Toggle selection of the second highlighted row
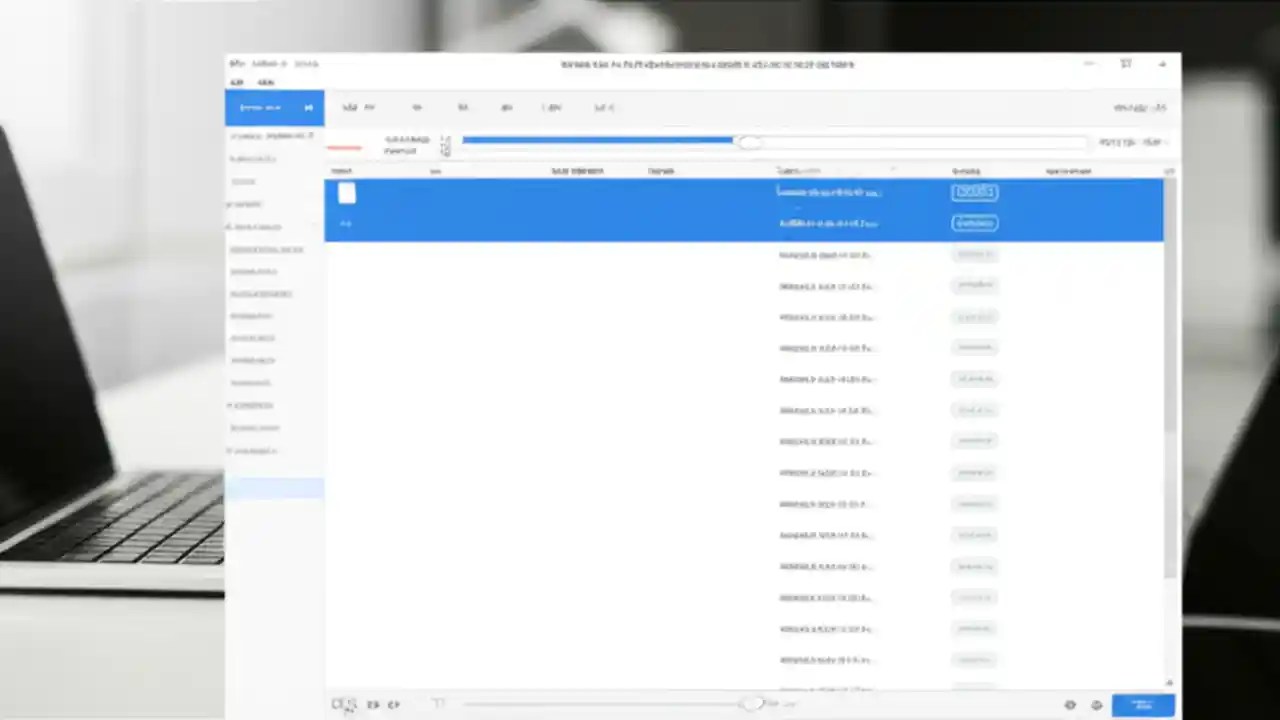 point(345,223)
